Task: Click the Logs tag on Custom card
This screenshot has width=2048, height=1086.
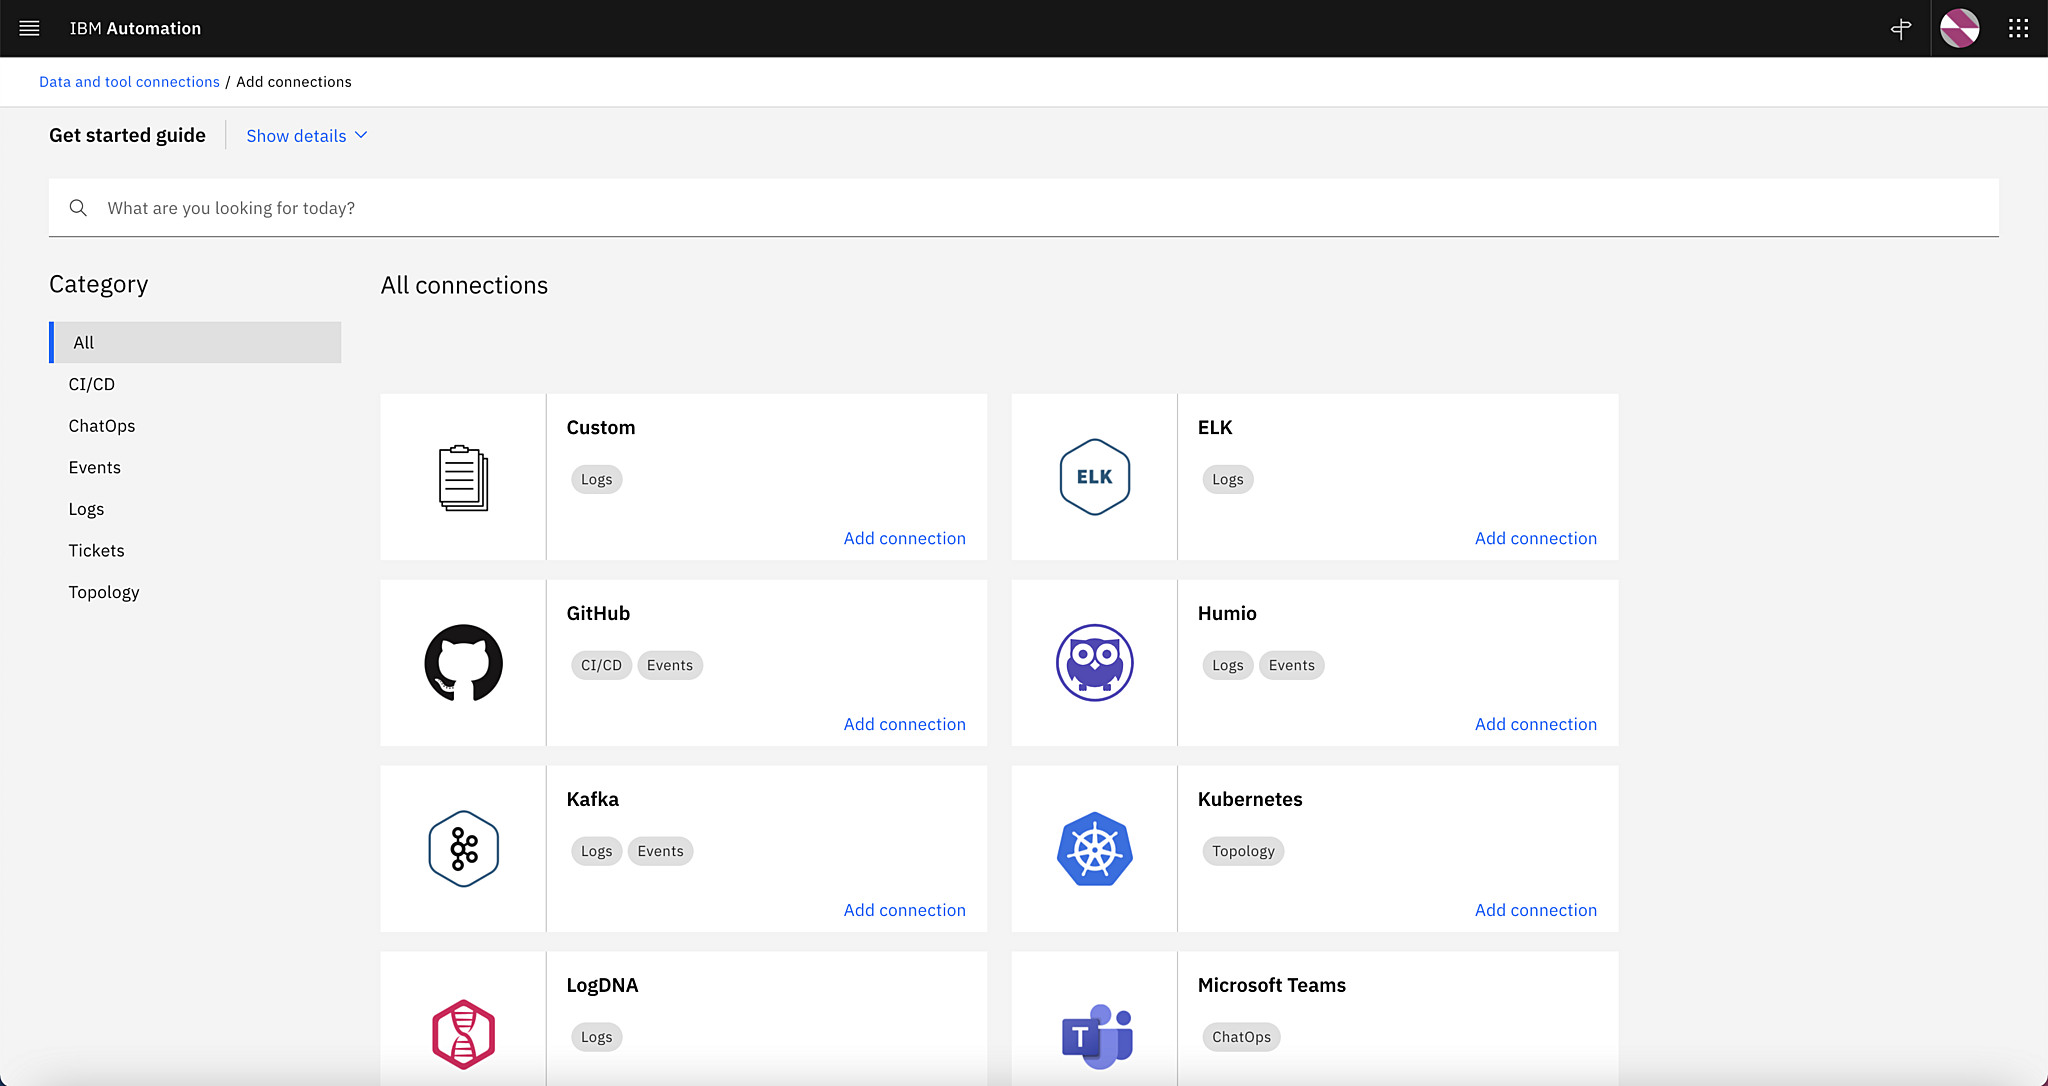Action: 596,480
